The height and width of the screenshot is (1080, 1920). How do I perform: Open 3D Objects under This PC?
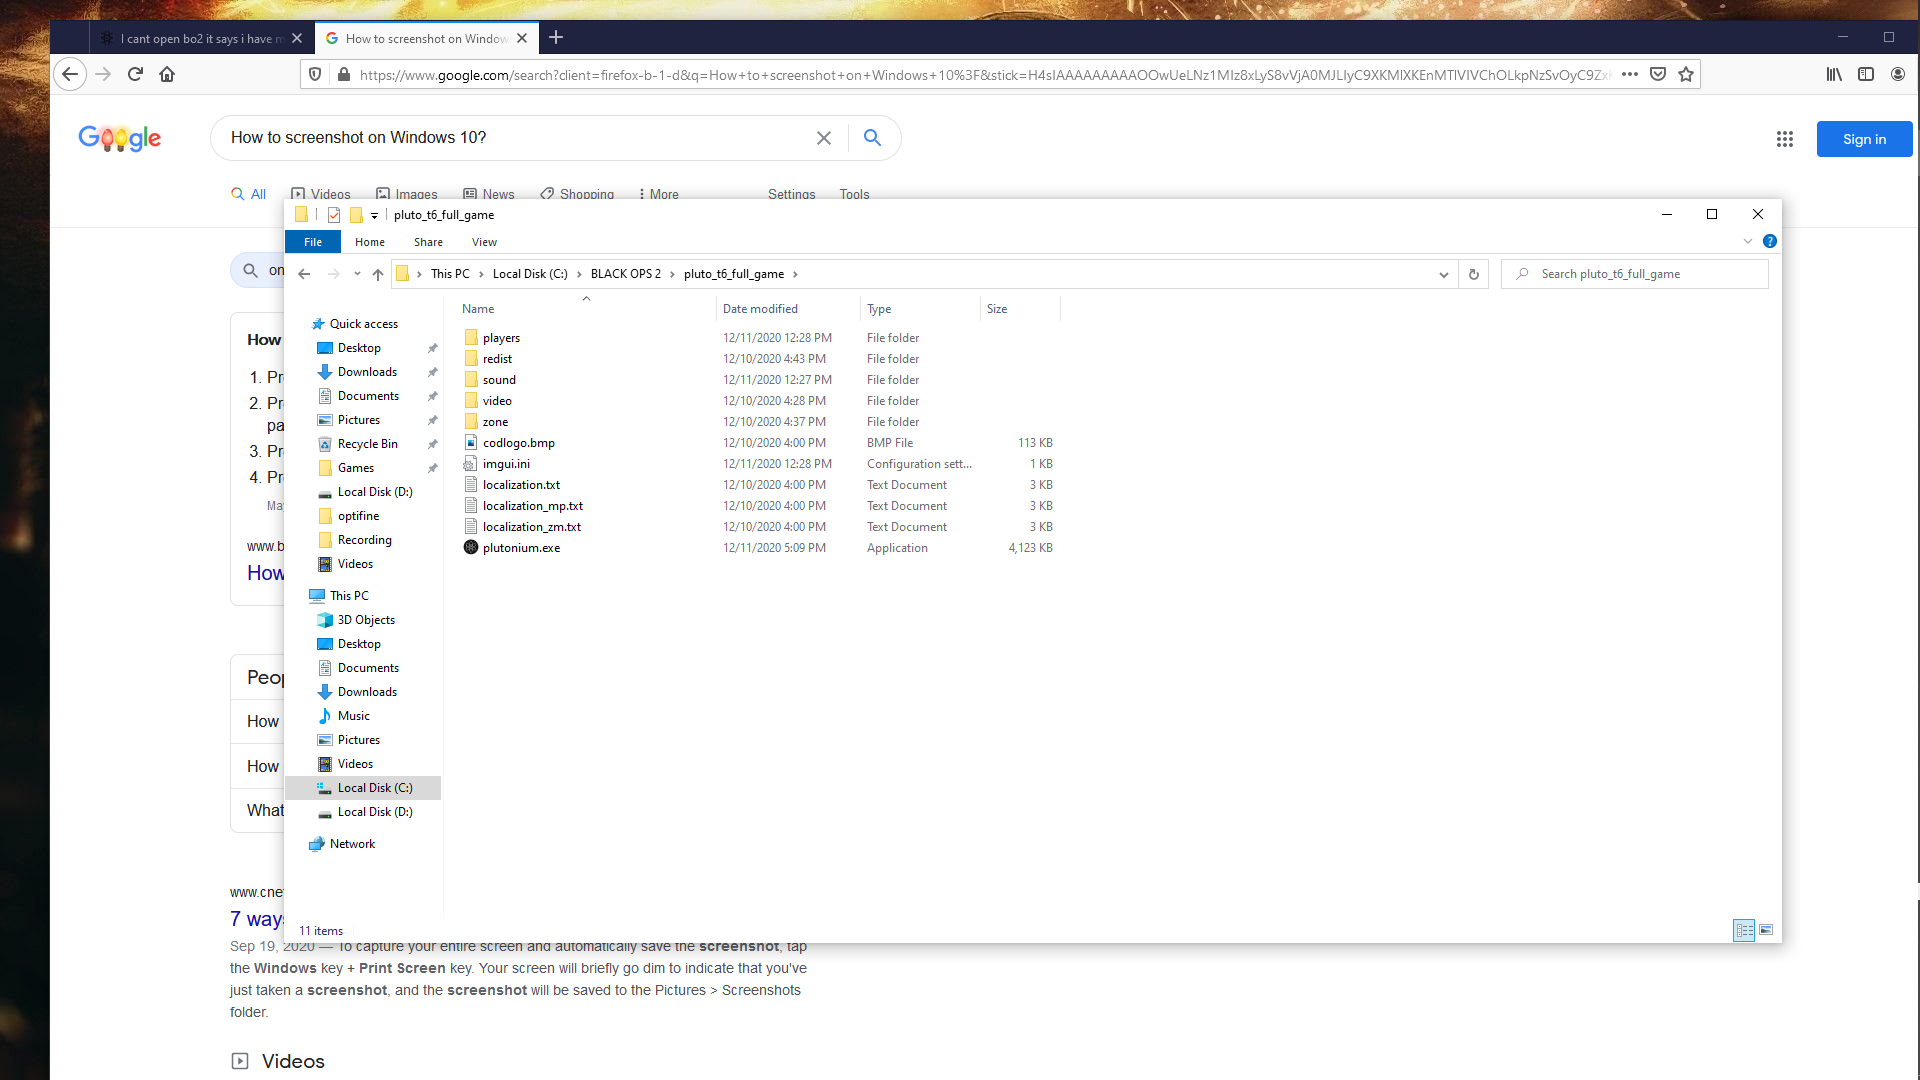[356, 620]
